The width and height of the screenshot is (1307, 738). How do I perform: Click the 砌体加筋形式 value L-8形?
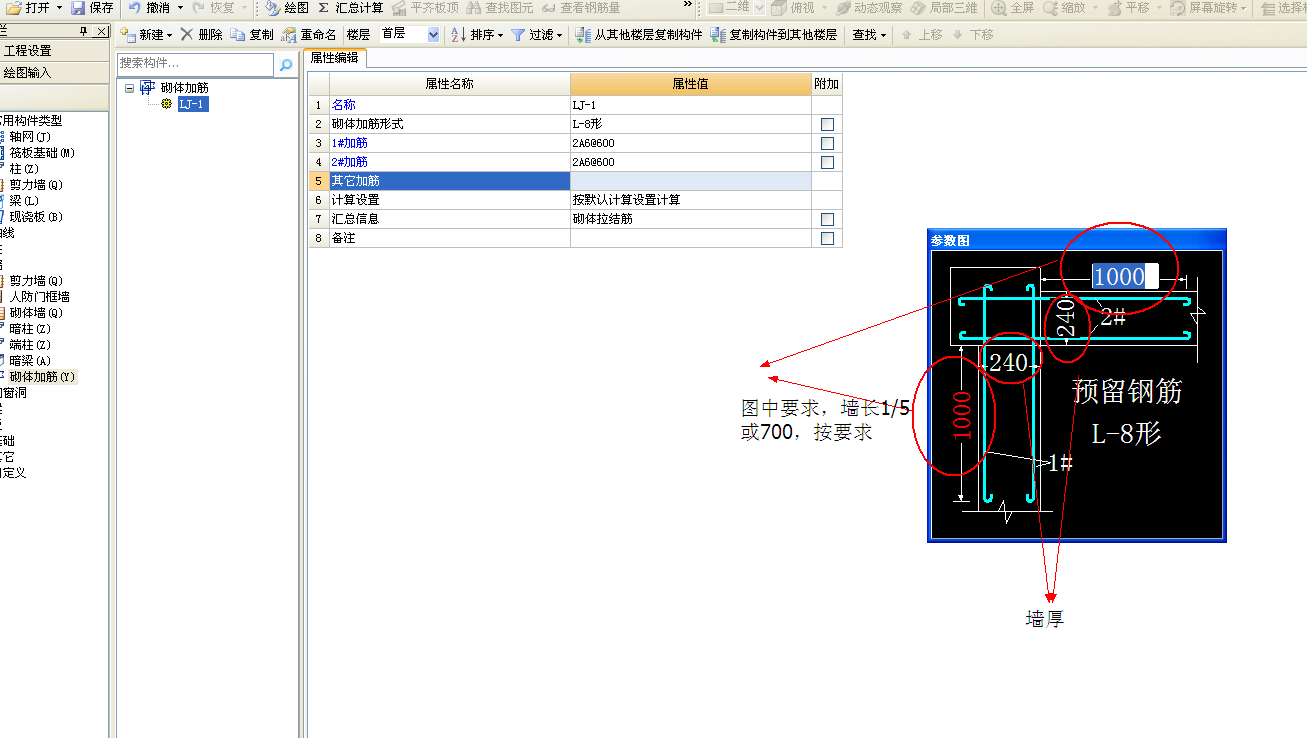[690, 125]
